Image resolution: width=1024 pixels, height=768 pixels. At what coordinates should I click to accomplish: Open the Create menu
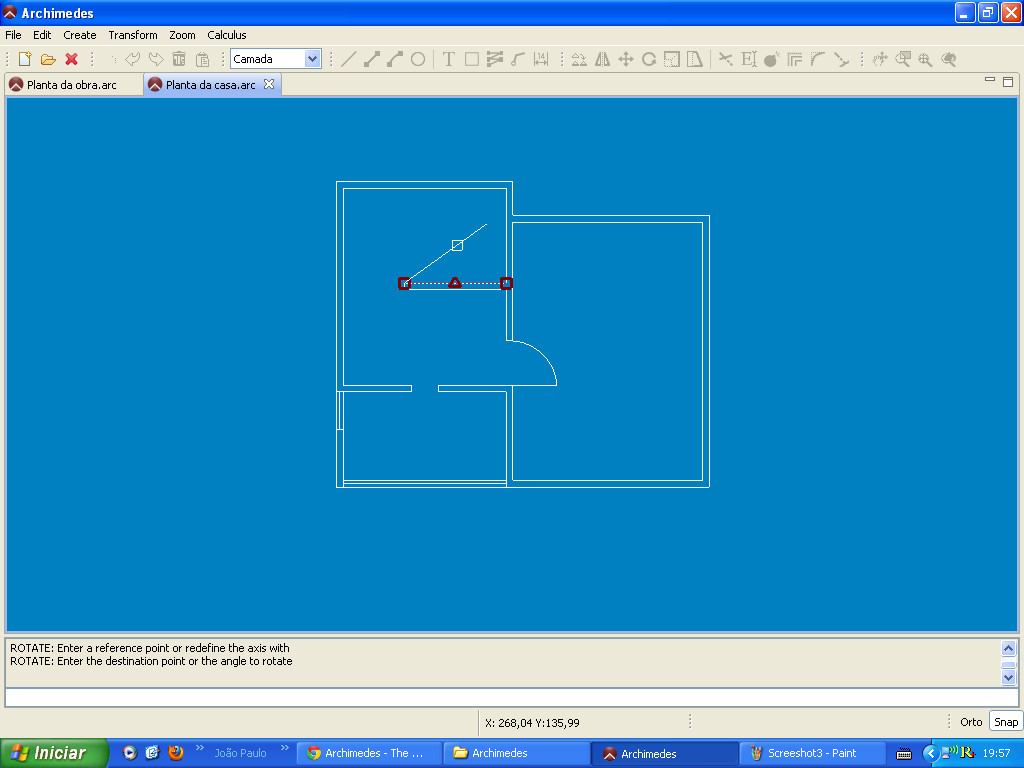pyautogui.click(x=80, y=35)
